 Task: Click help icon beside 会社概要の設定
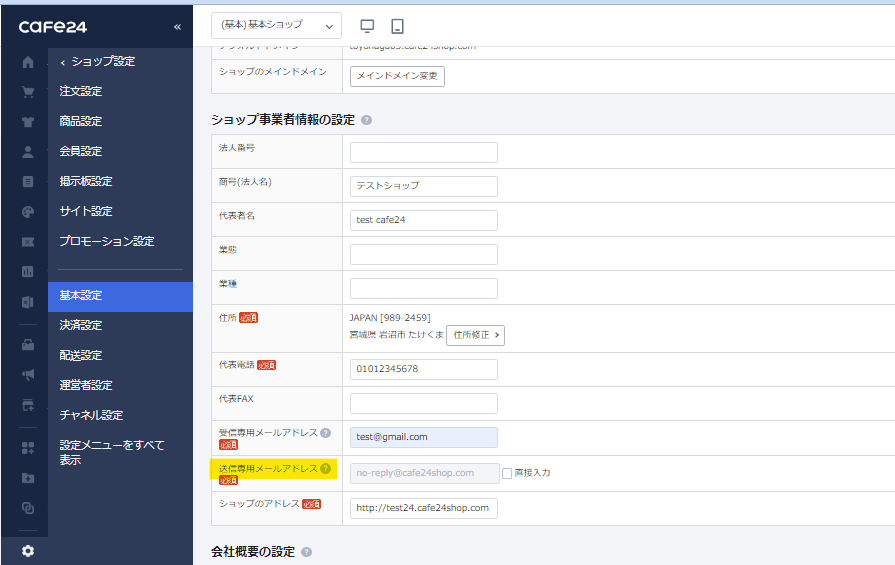point(307,552)
